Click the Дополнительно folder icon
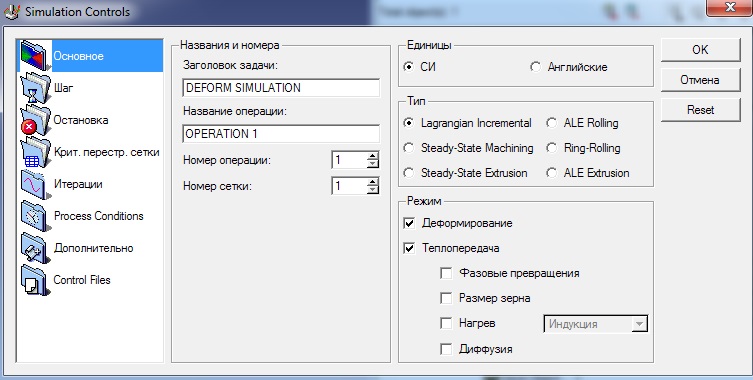 tap(35, 248)
